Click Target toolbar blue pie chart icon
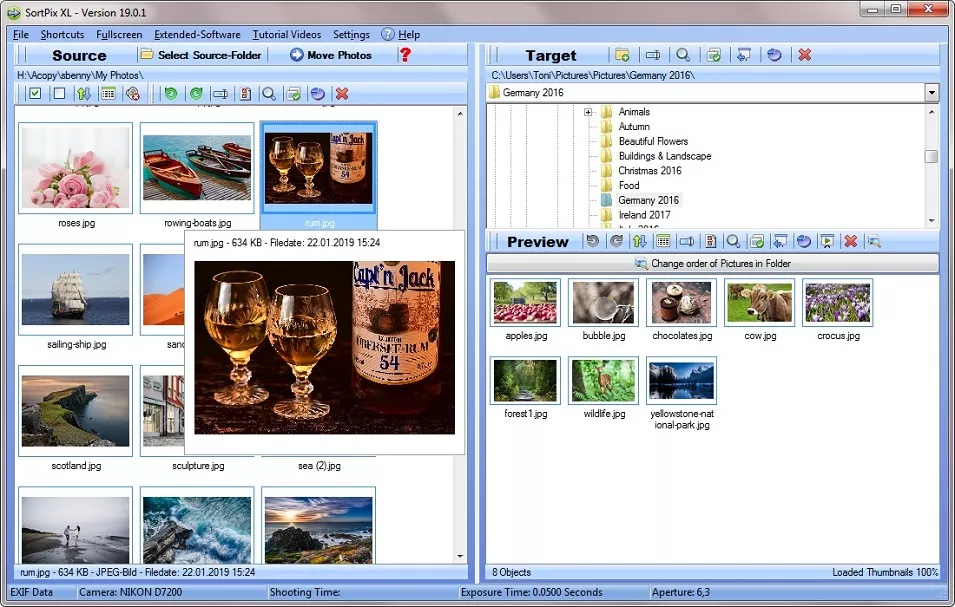Viewport: 955px width, 607px height. tap(774, 55)
